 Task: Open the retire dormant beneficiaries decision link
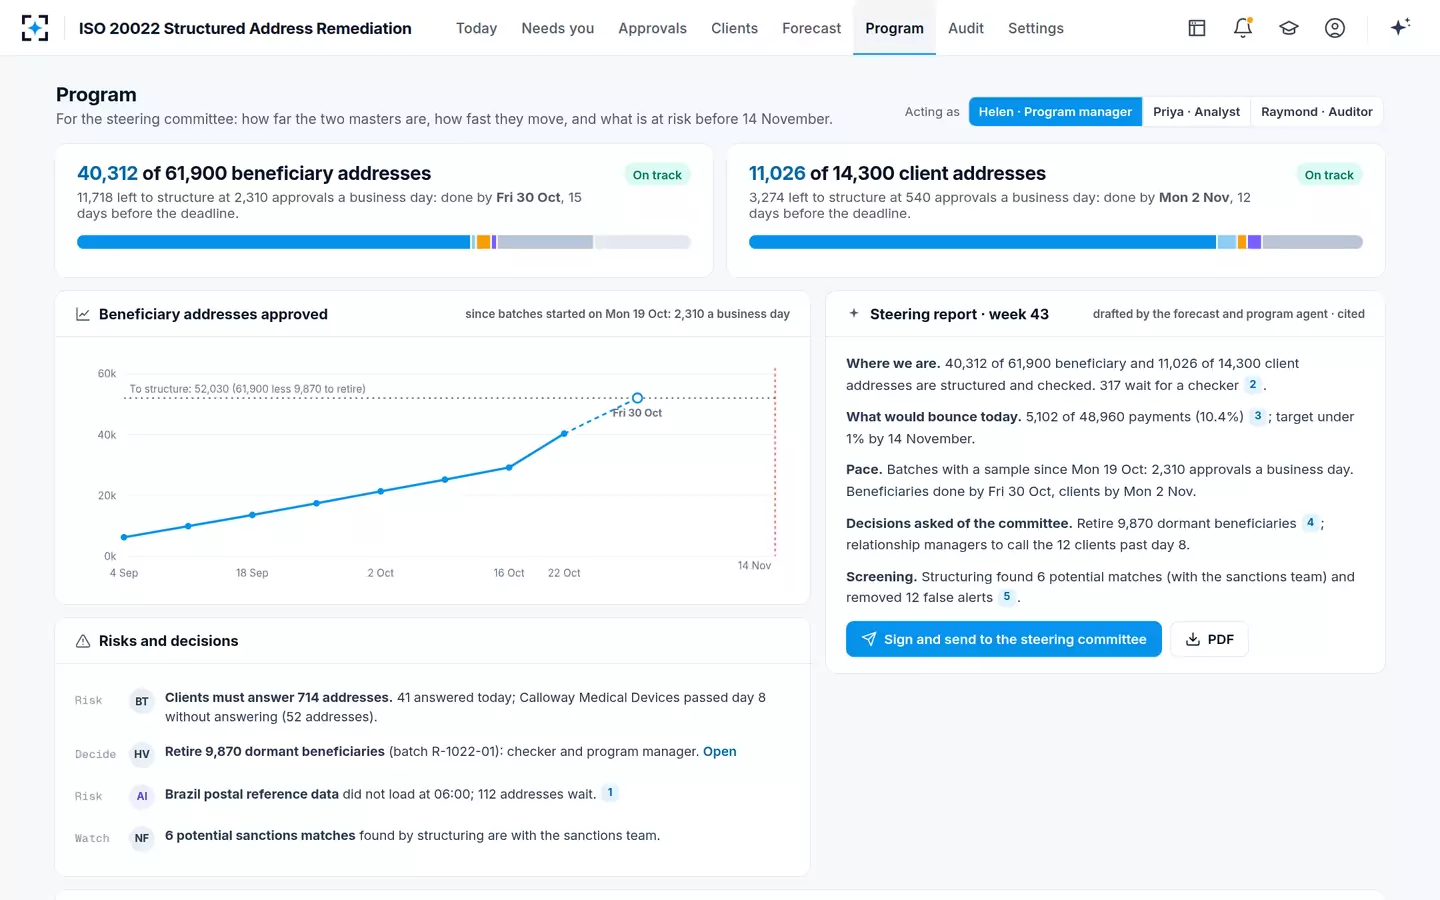tap(720, 752)
